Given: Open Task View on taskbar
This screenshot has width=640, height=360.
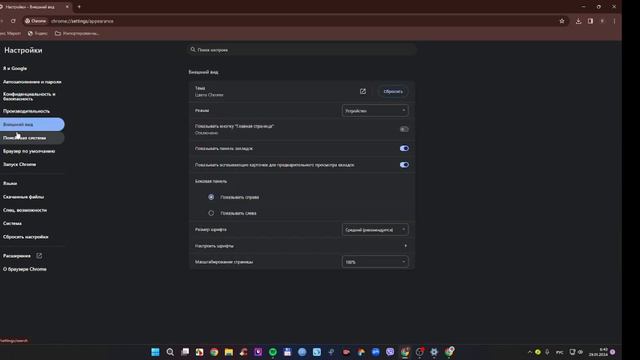Looking at the screenshot, I should [185, 352].
